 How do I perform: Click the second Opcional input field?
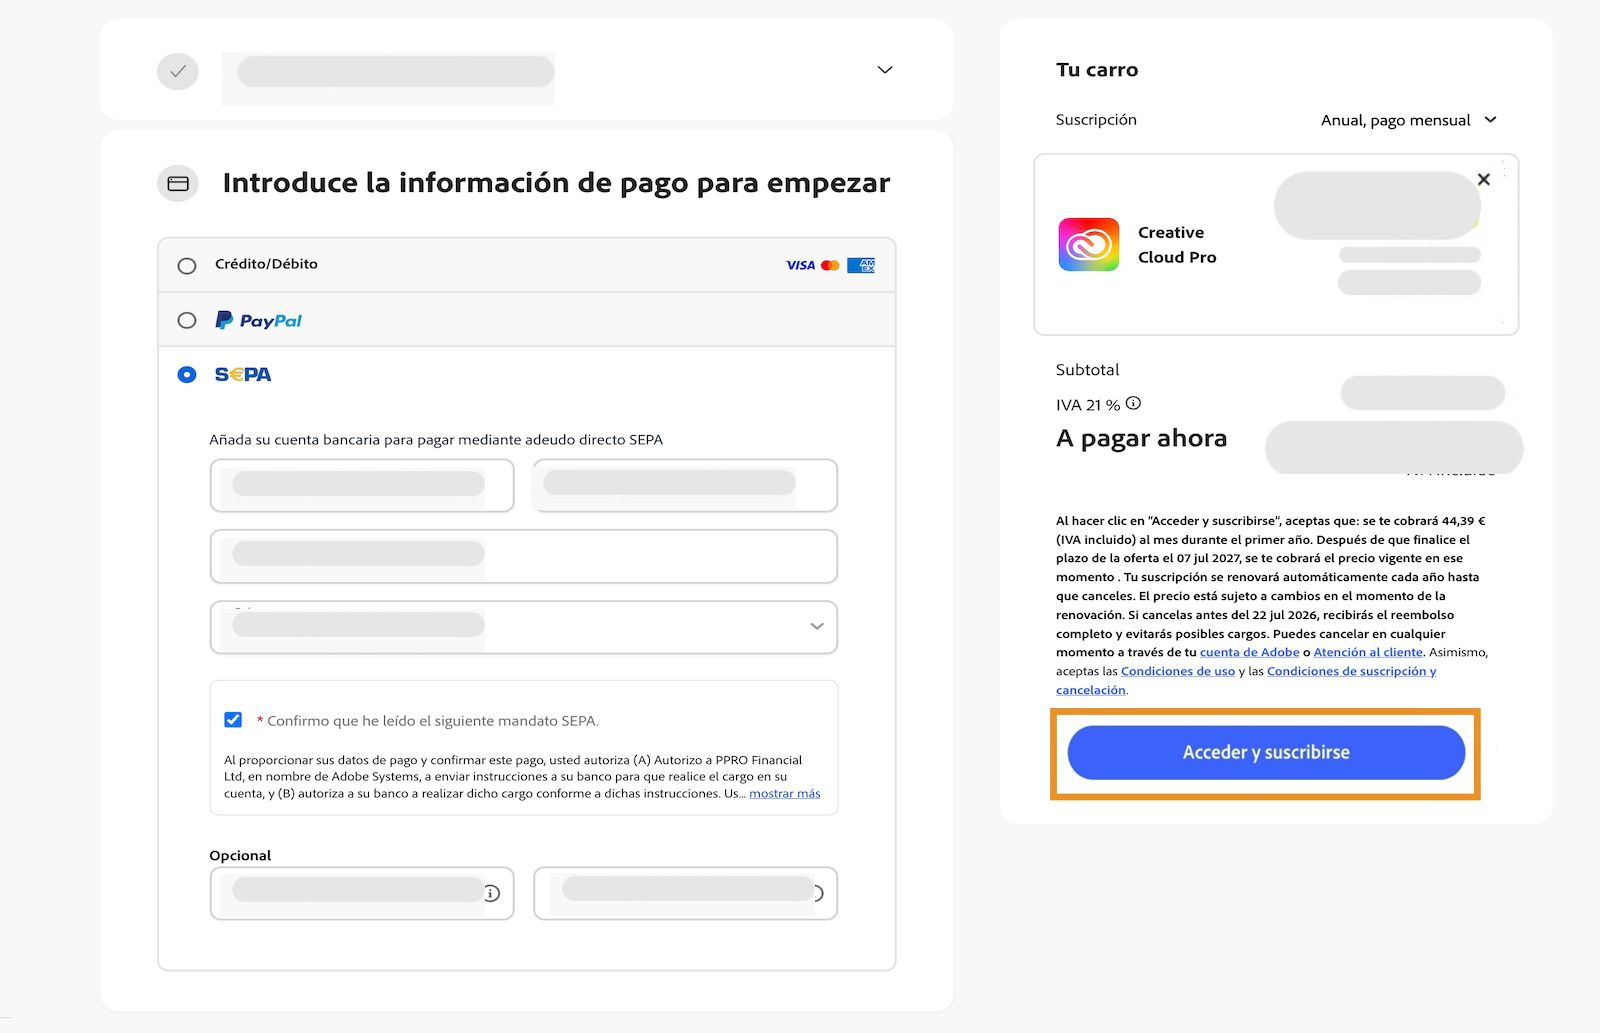[x=686, y=893]
